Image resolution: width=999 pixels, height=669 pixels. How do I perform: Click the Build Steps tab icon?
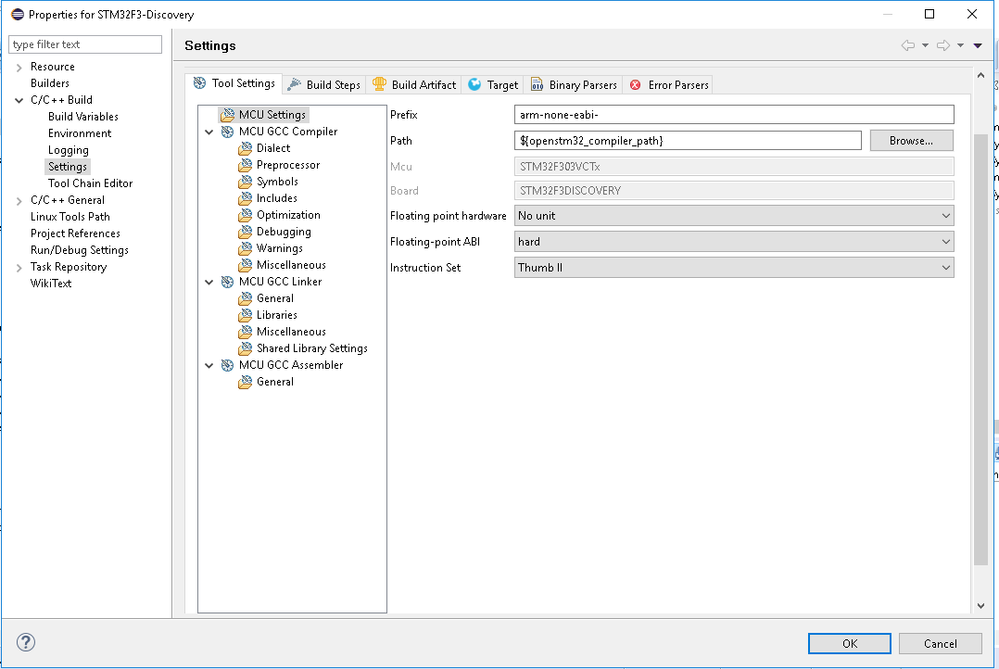click(x=294, y=85)
